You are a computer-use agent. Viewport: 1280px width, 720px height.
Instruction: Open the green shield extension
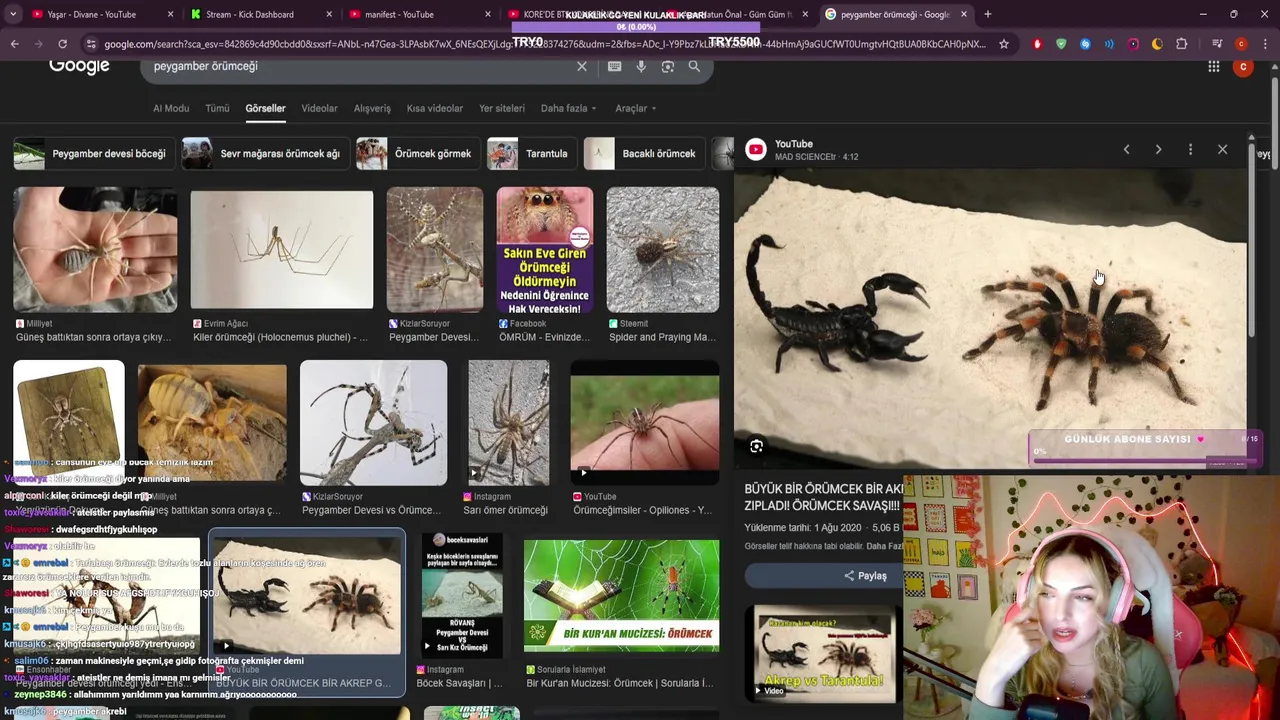pos(1061,44)
